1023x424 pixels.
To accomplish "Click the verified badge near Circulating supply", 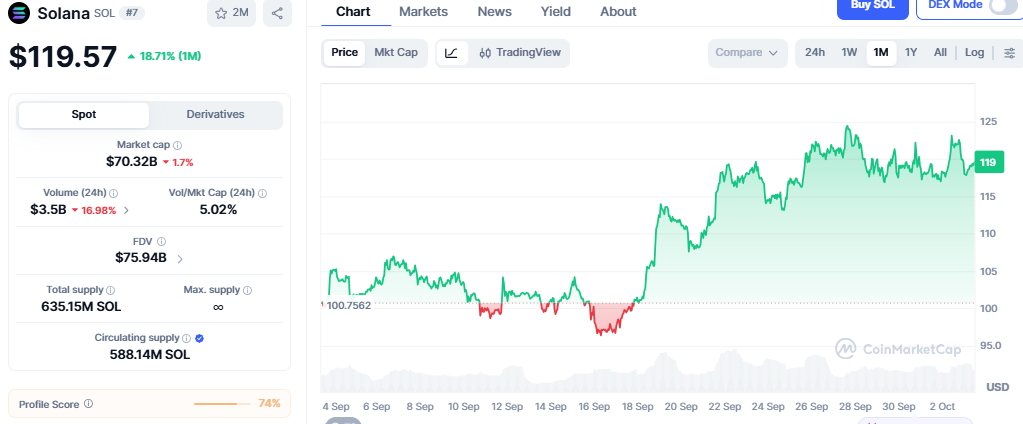I will point(200,338).
